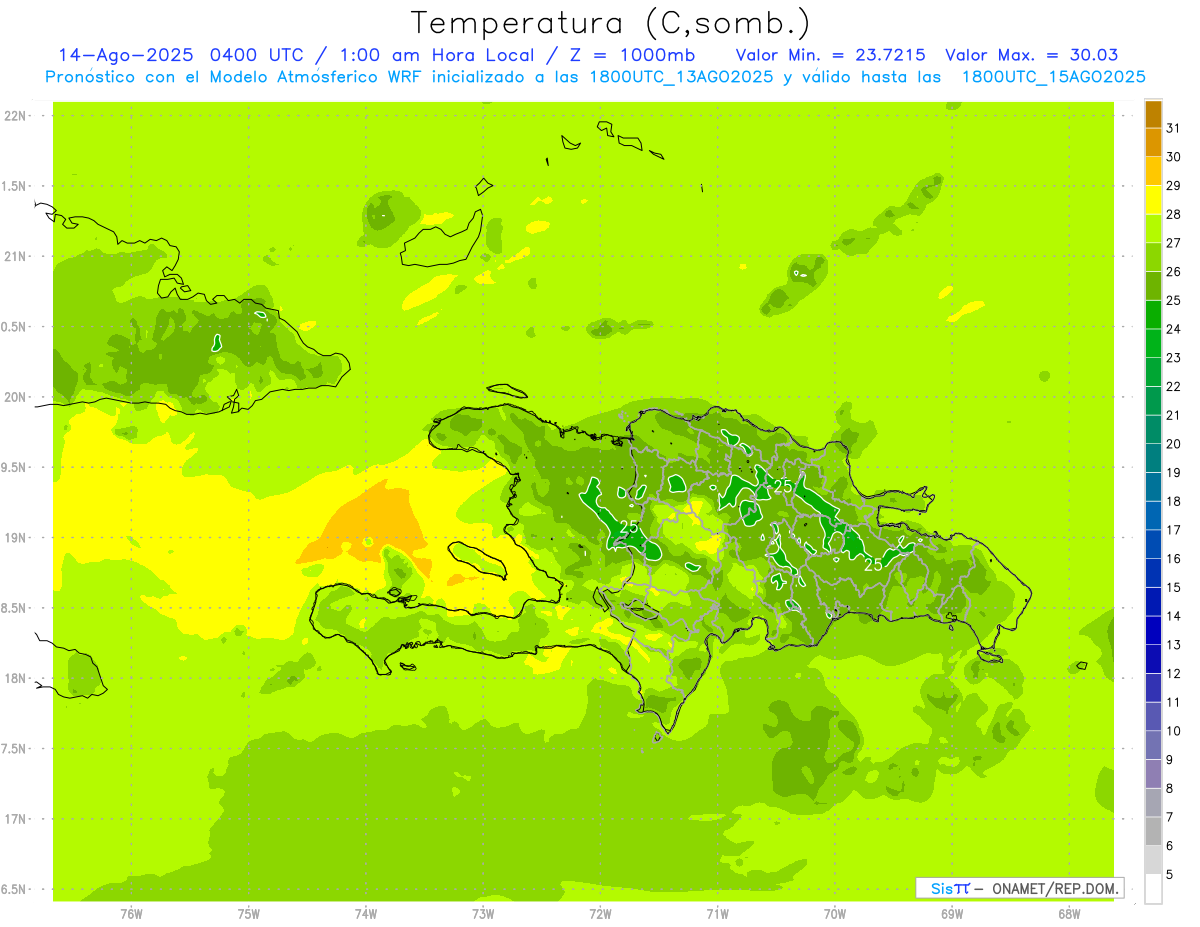1200x927 pixels.
Task: Select the legend swatch between 12 and 13
Action: pyautogui.click(x=1153, y=659)
